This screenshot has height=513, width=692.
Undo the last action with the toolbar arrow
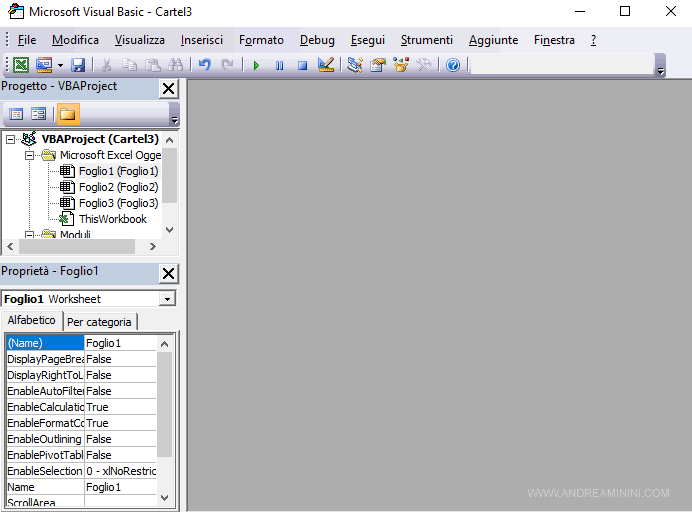point(204,65)
